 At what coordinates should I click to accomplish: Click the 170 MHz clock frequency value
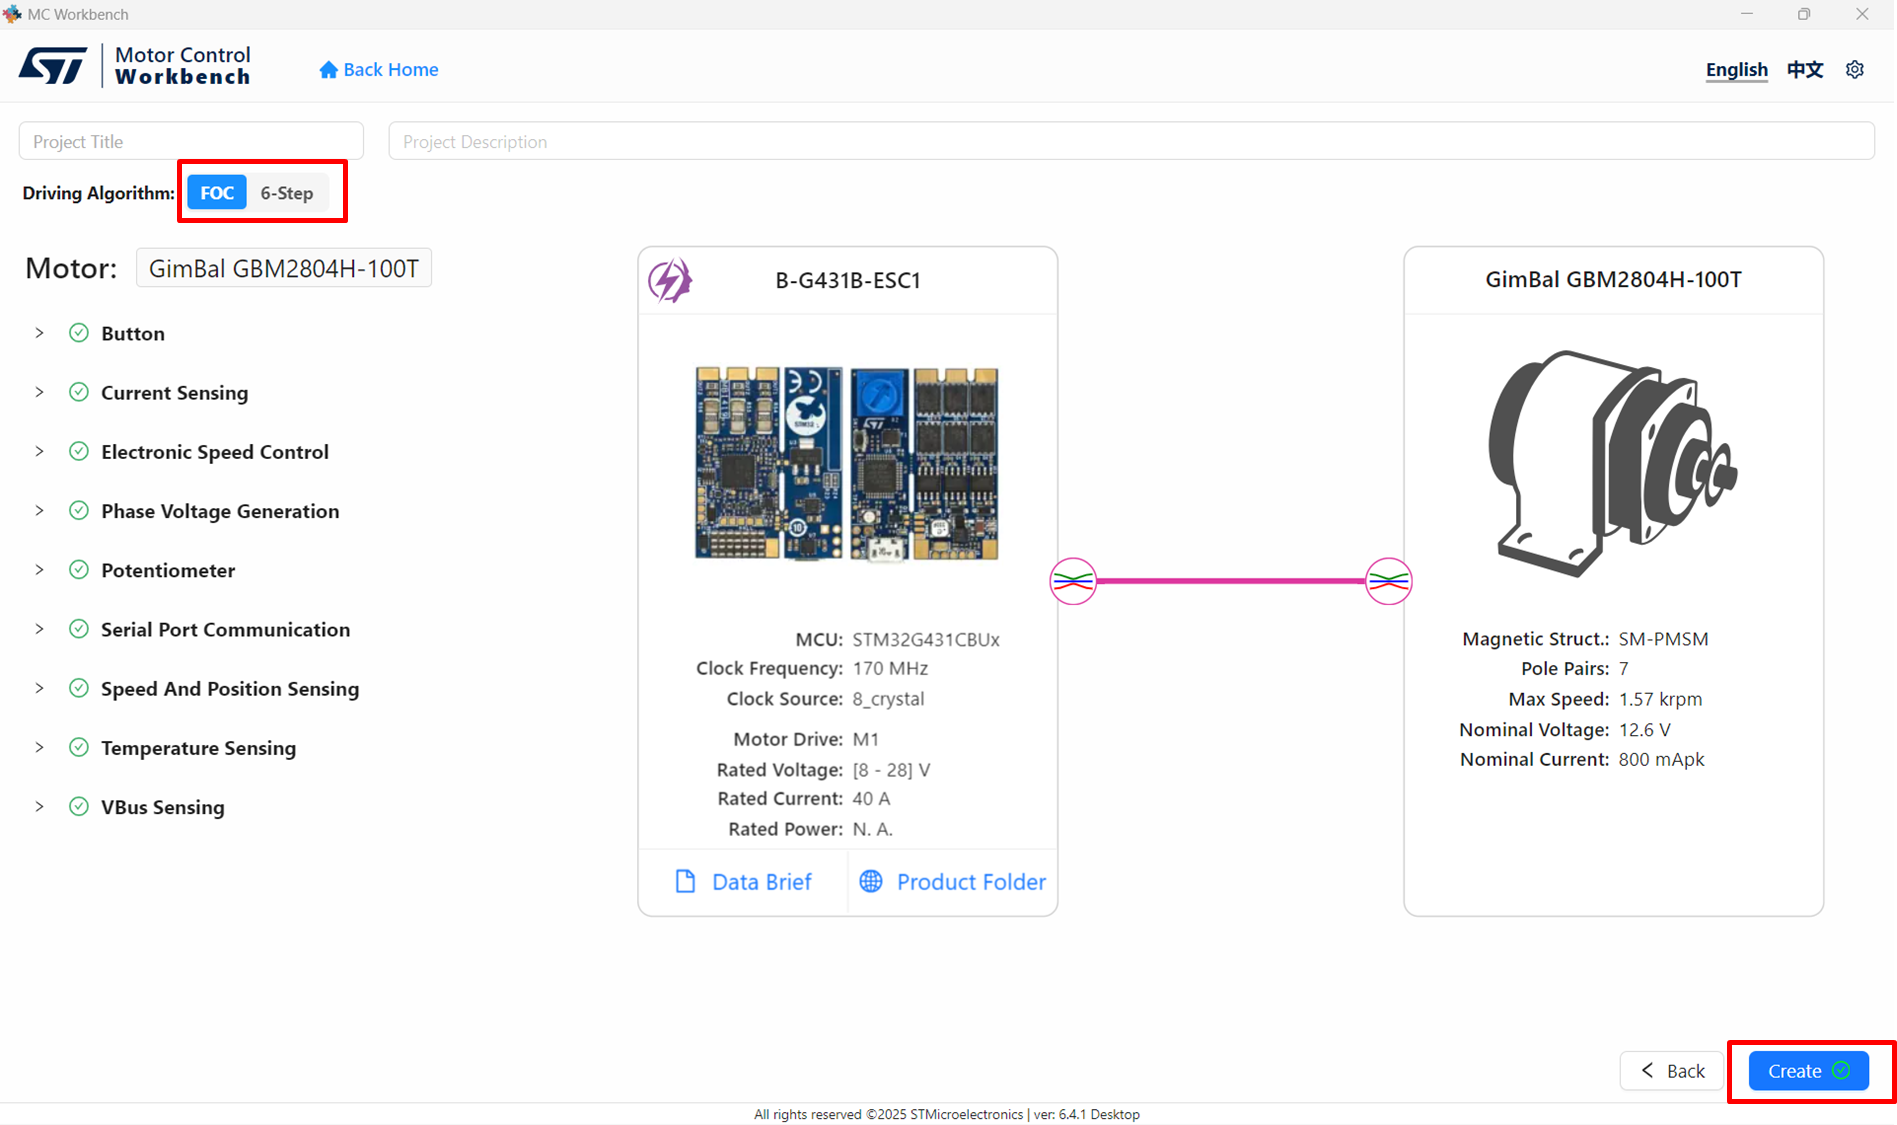890,668
